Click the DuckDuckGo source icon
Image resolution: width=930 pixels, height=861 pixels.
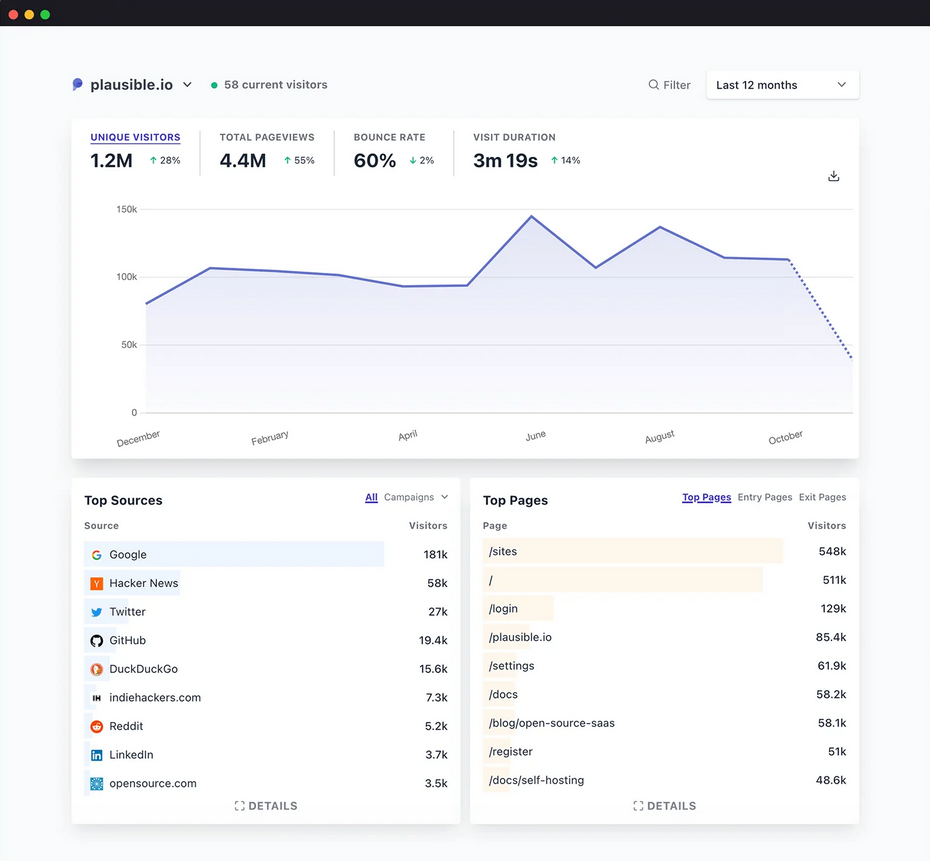97,669
